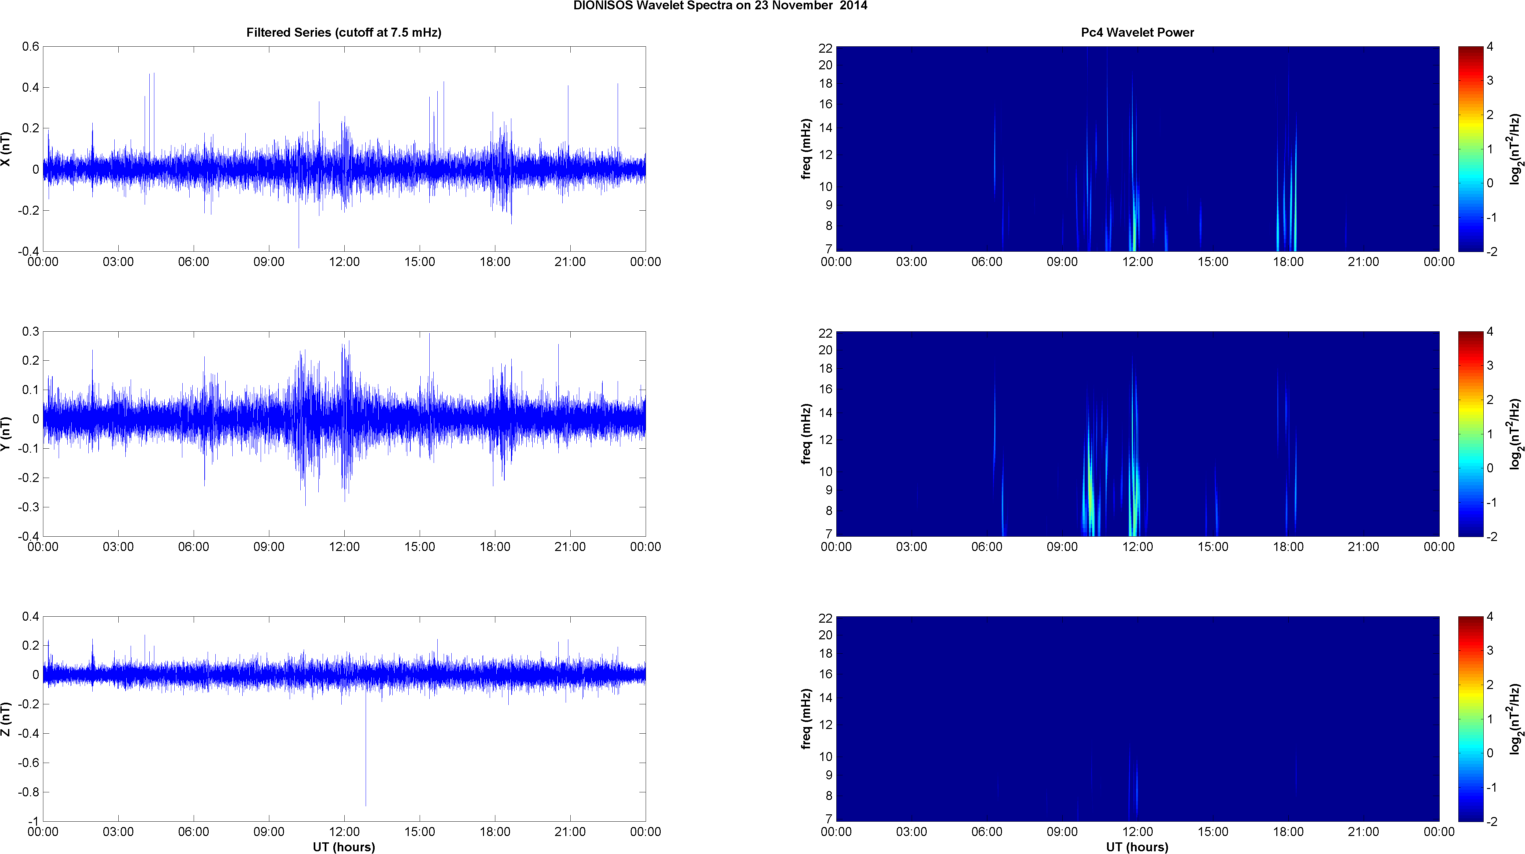1525x854 pixels.
Task: Click the figure title 'DIONISOS Wavelet Spectra on 23 November 2014'
Action: click(x=720, y=6)
